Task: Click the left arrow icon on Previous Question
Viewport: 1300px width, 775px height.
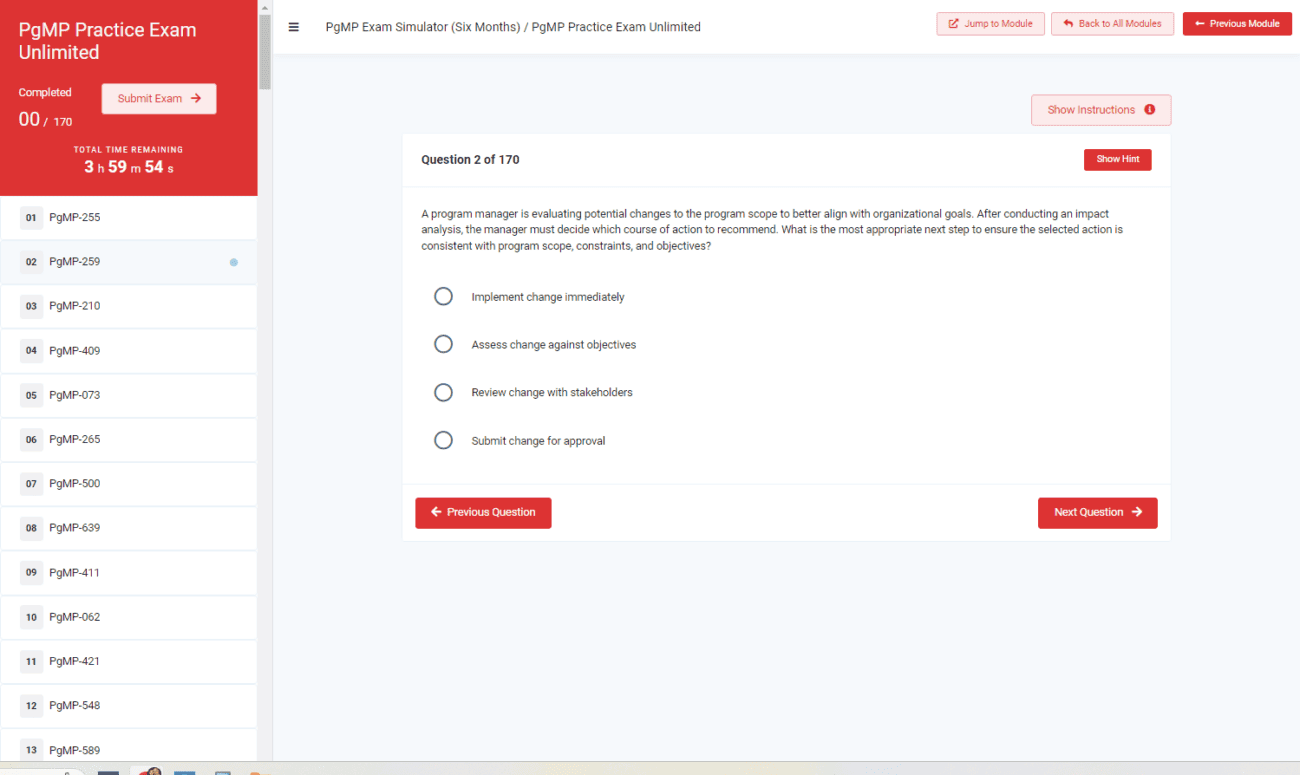Action: coord(436,512)
